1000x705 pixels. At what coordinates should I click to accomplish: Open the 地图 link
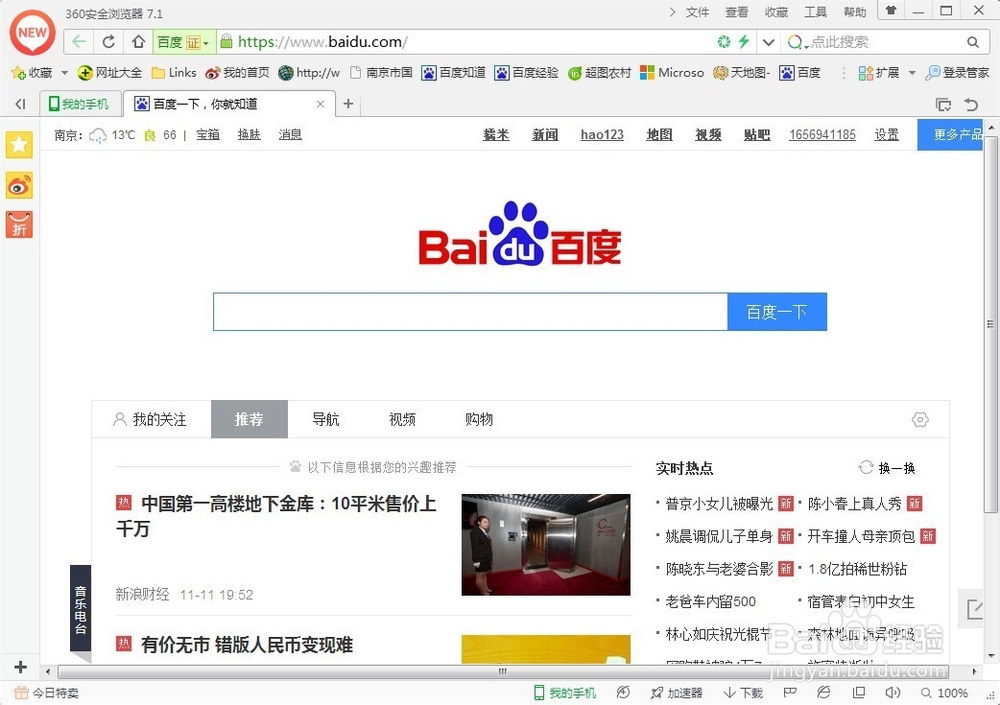659,135
